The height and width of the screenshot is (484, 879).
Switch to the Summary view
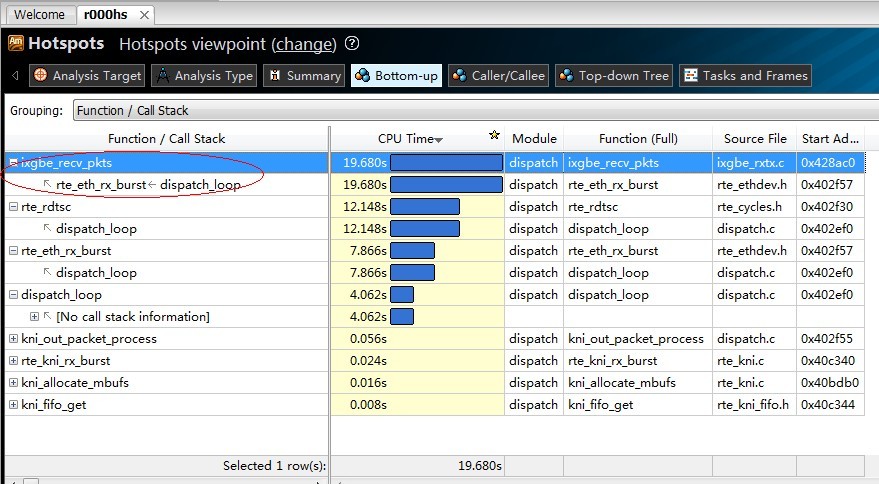[305, 76]
